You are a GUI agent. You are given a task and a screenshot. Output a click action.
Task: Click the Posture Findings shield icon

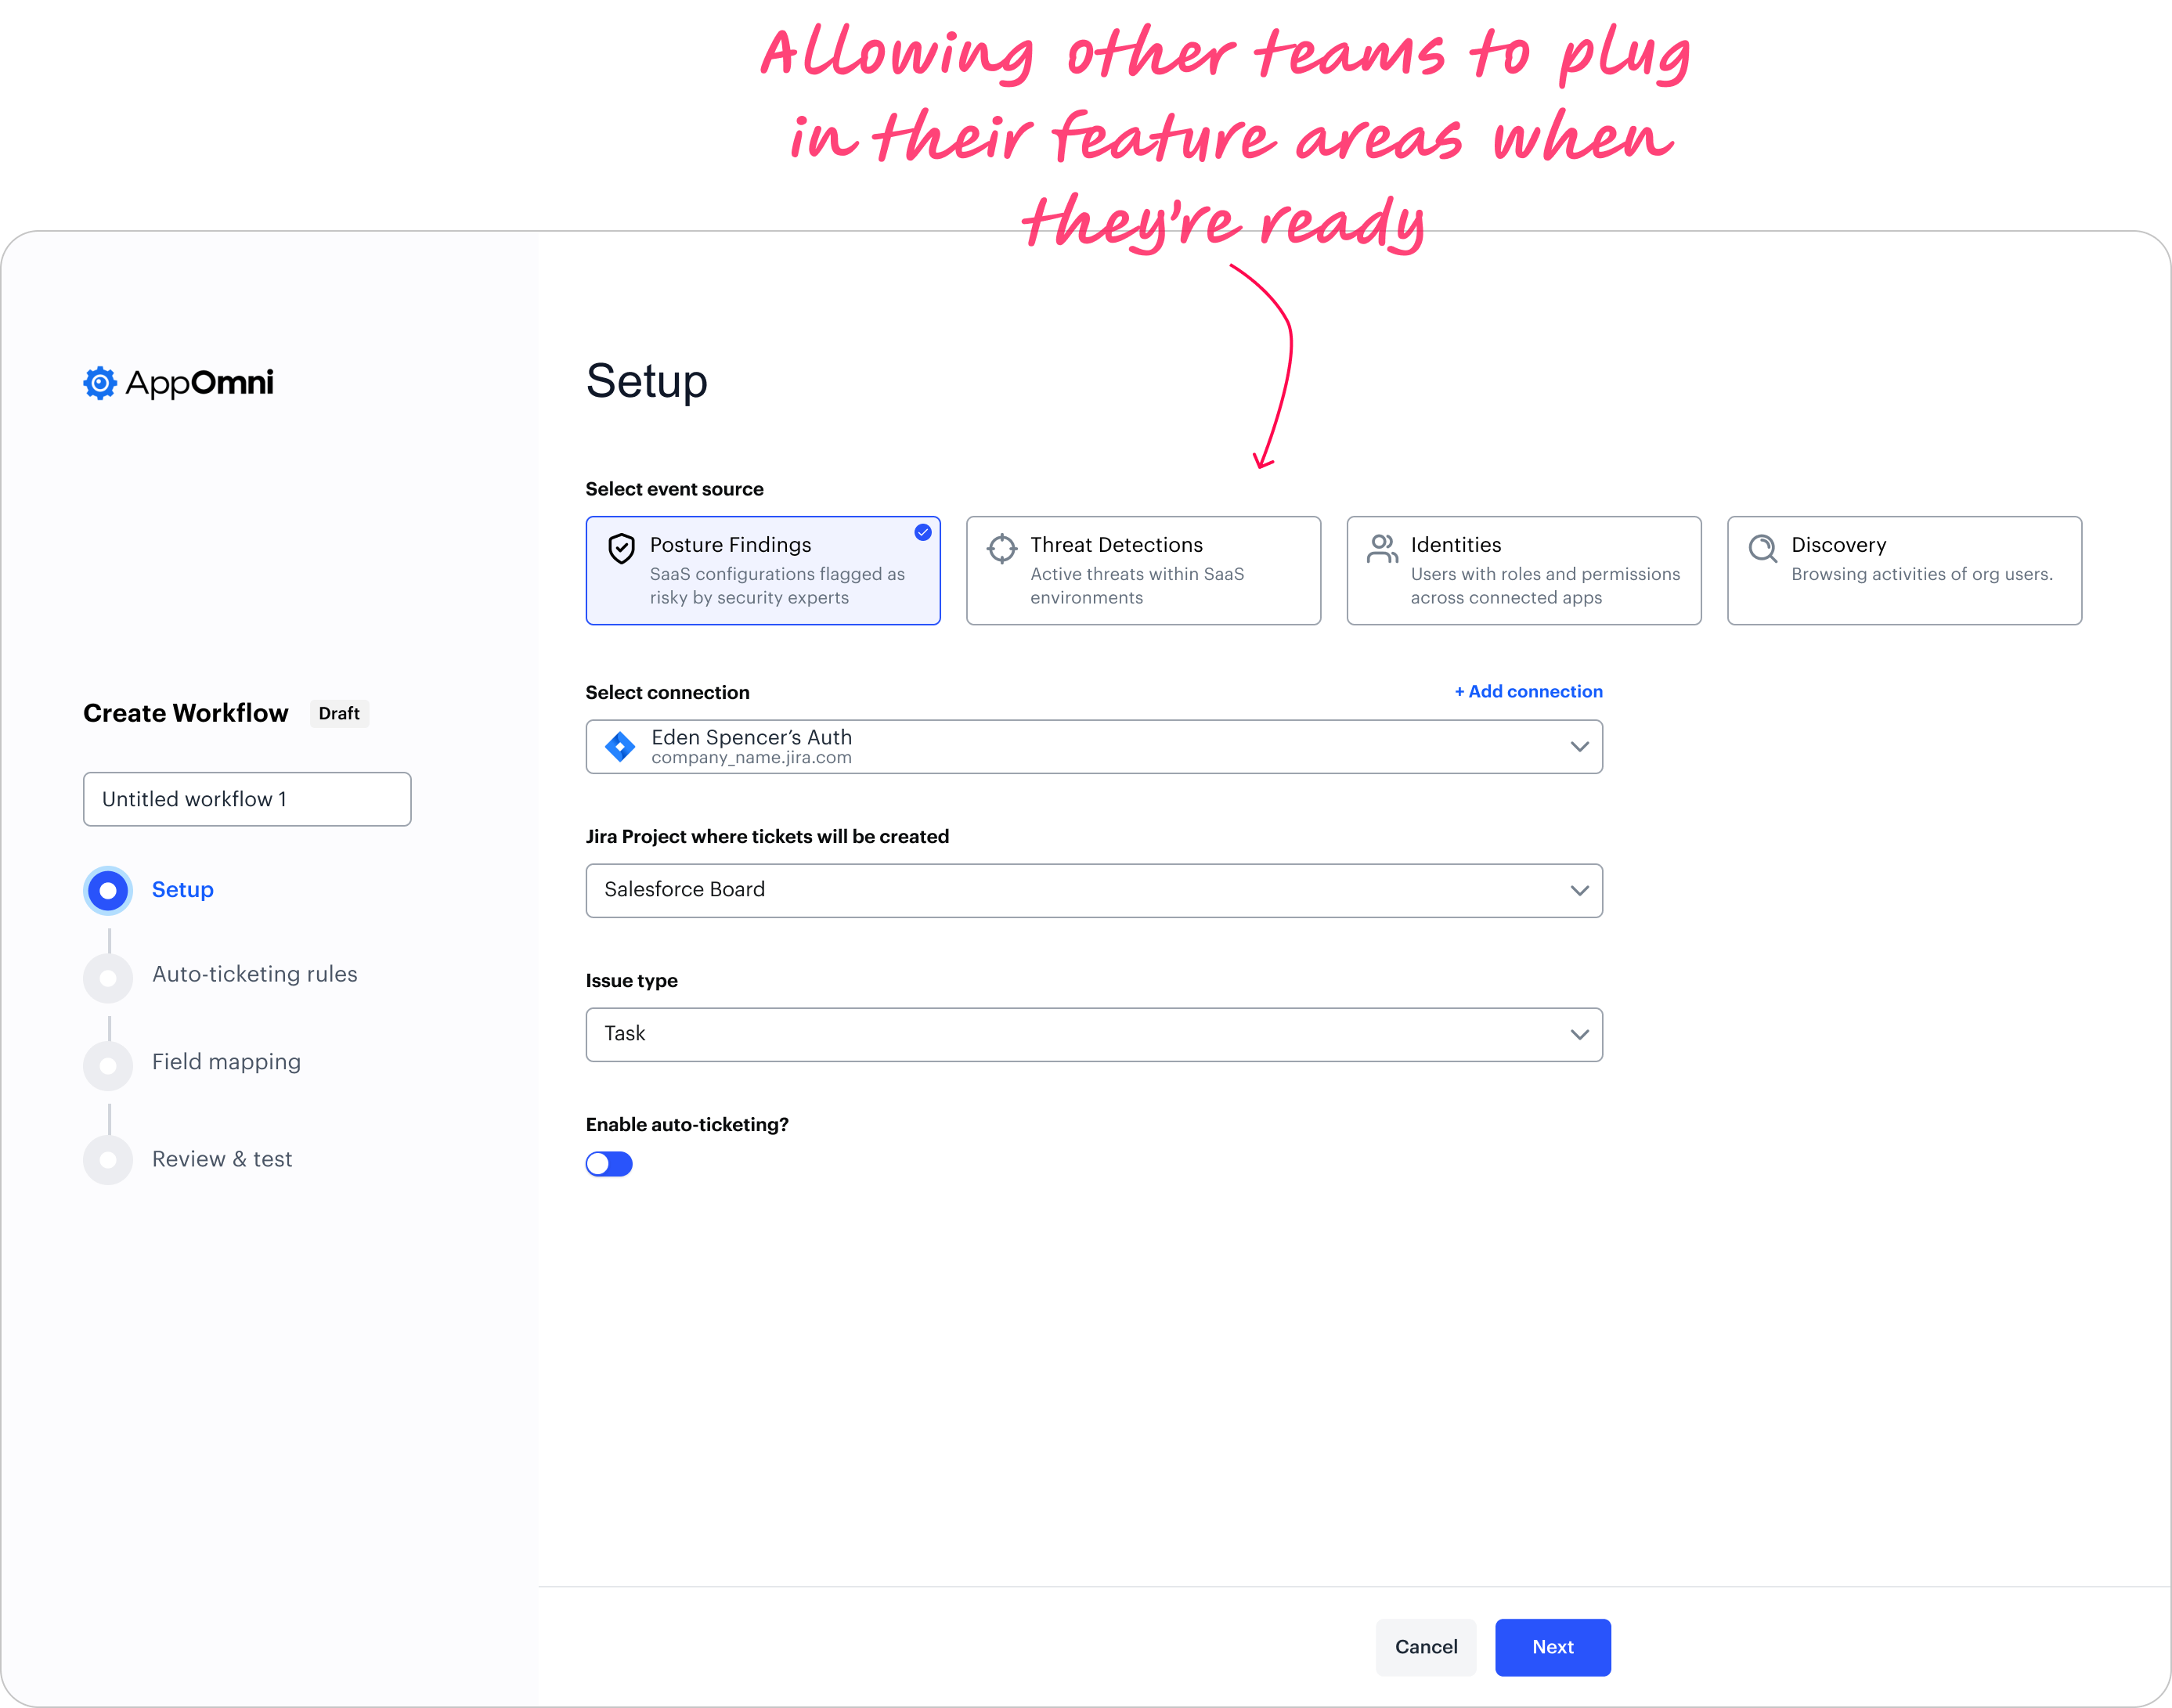[621, 548]
